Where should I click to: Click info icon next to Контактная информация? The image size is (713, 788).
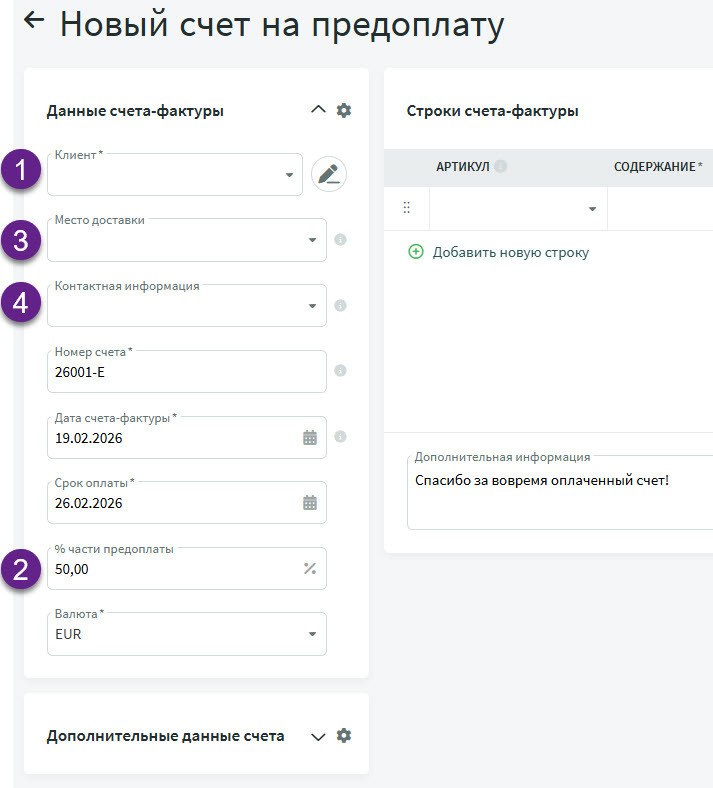coord(340,305)
